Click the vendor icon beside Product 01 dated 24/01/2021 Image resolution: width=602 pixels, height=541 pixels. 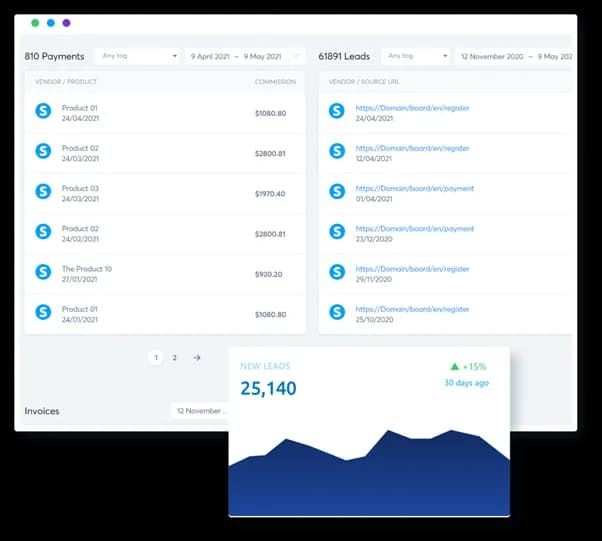click(43, 312)
